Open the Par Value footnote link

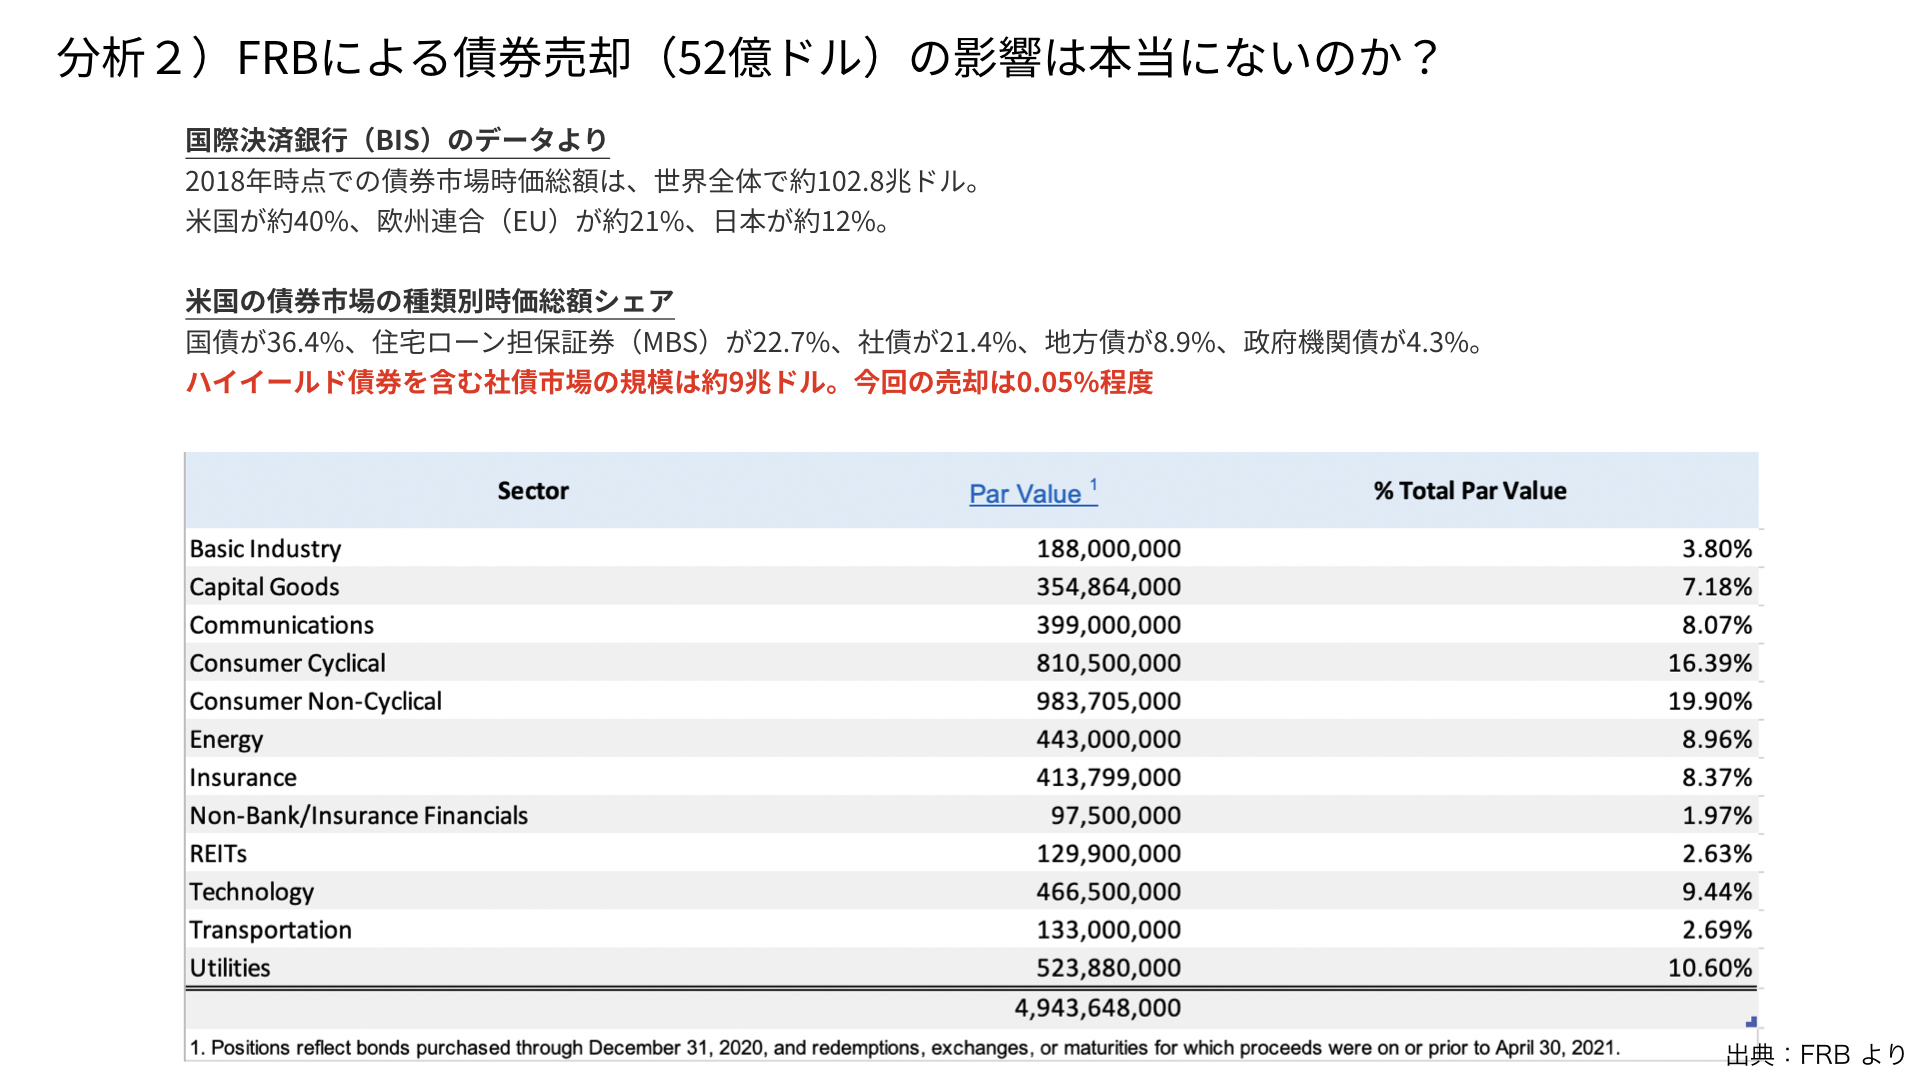click(1033, 492)
